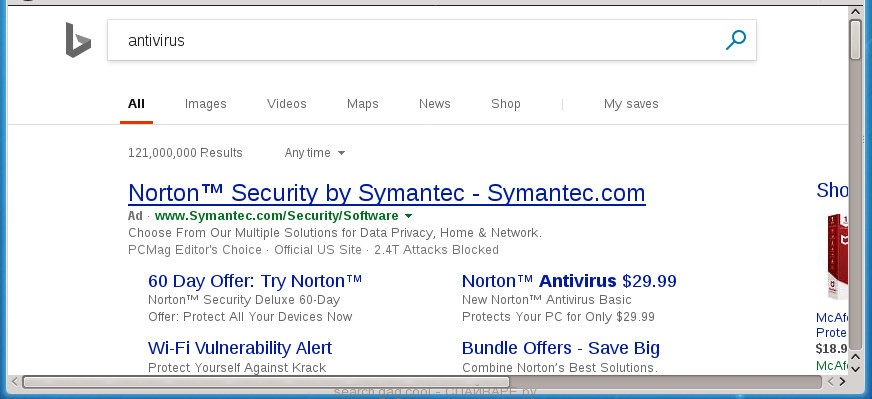Screen dimensions: 872x399
Task: Open the Maps tab
Action: tap(363, 104)
